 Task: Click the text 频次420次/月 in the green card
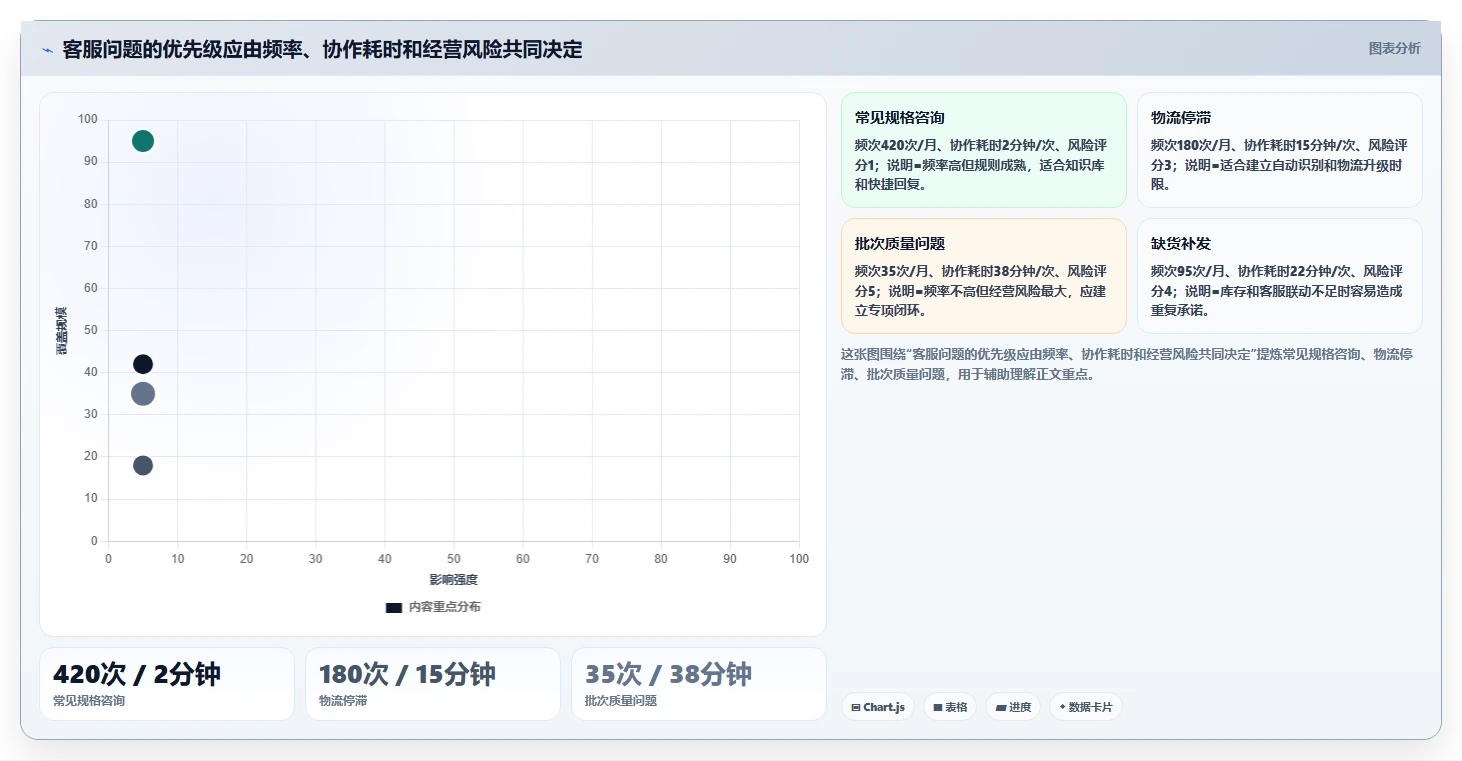tap(898, 146)
